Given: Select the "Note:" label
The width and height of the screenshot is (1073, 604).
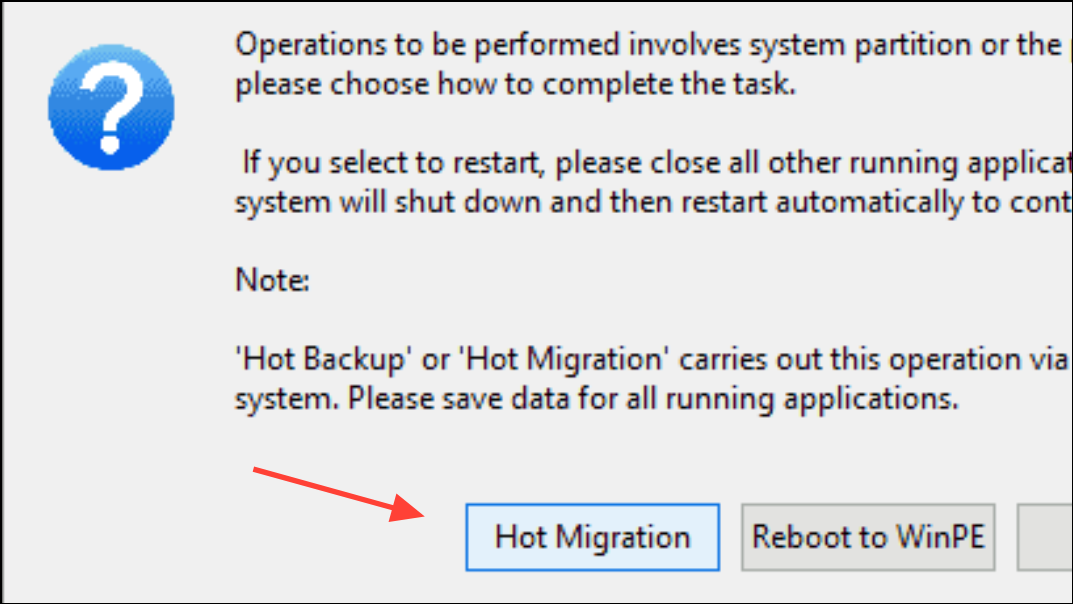Looking at the screenshot, I should pyautogui.click(x=272, y=280).
